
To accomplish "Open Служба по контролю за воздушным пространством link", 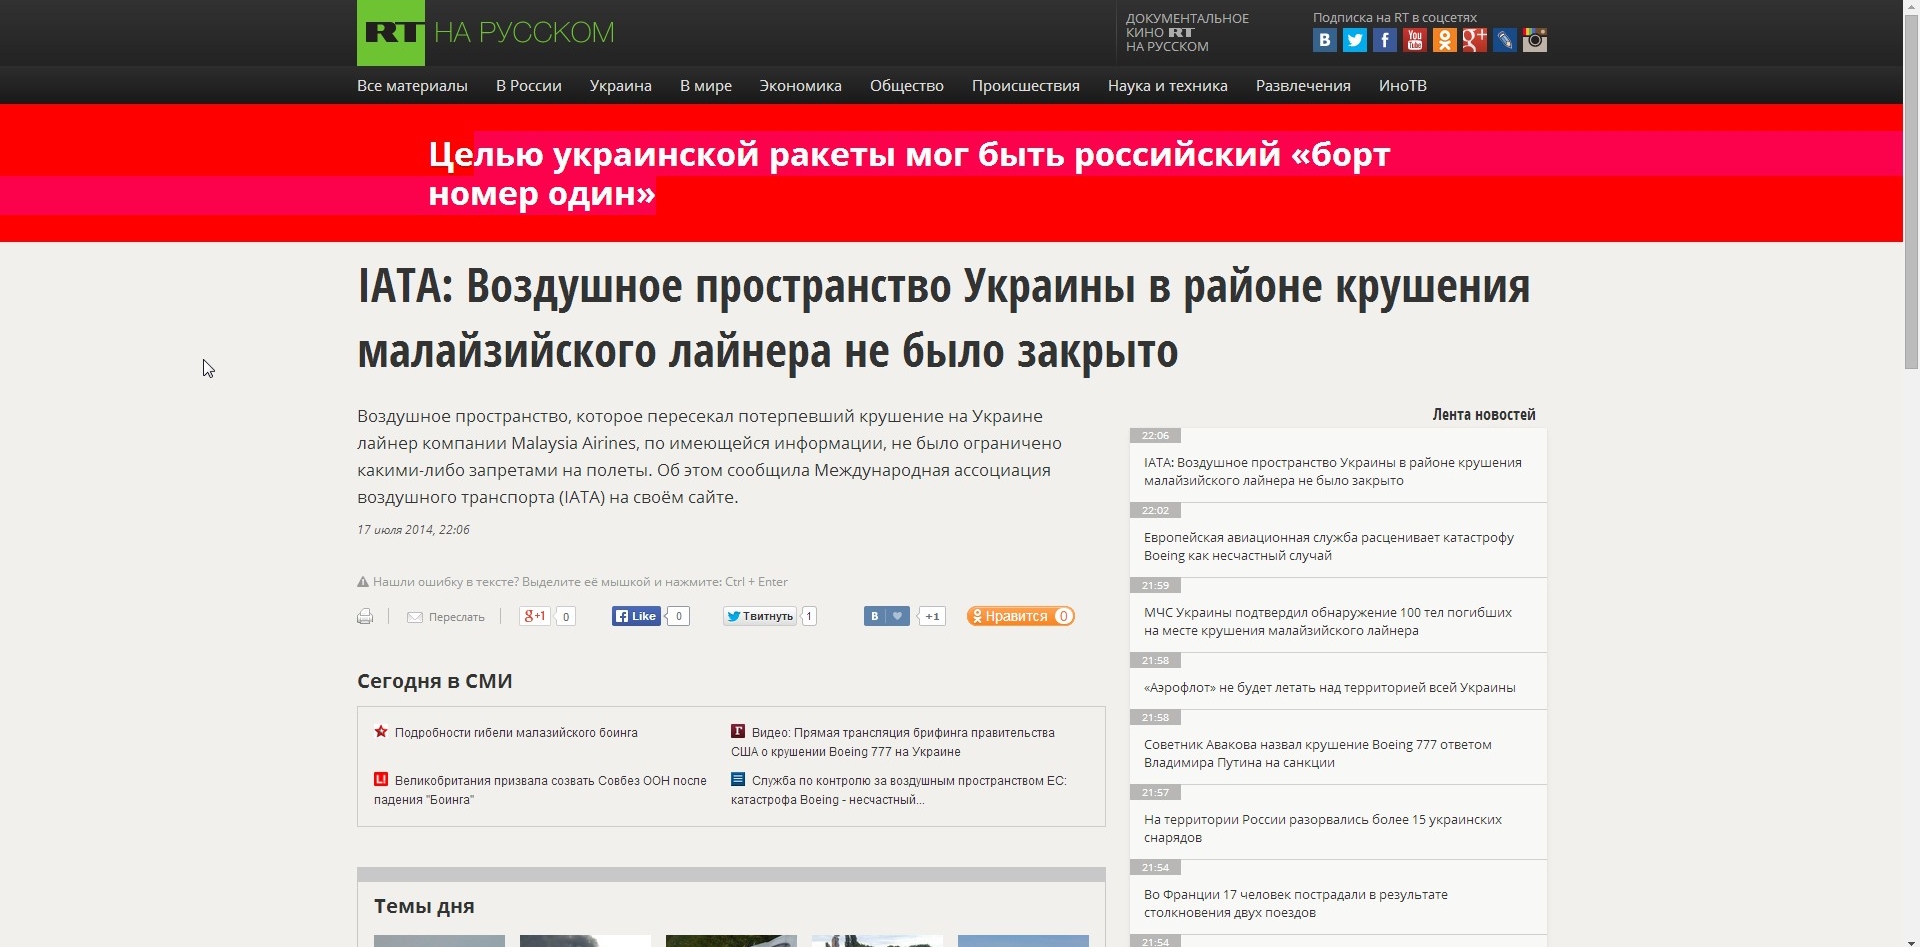I will click(x=899, y=790).
